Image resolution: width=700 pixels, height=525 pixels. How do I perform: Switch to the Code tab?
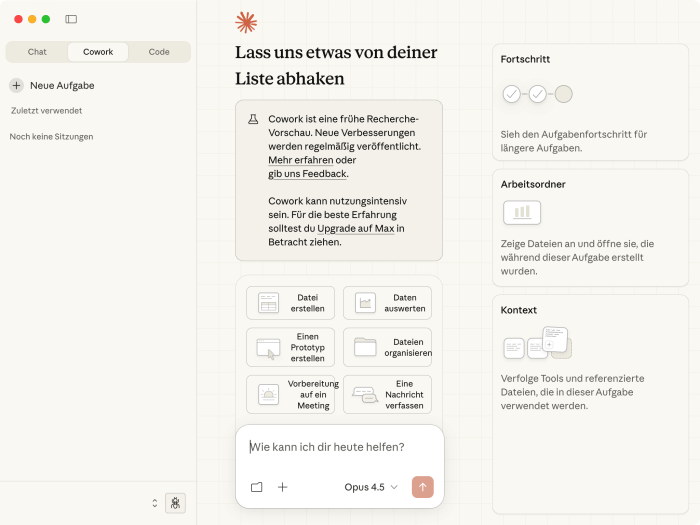[x=159, y=52]
